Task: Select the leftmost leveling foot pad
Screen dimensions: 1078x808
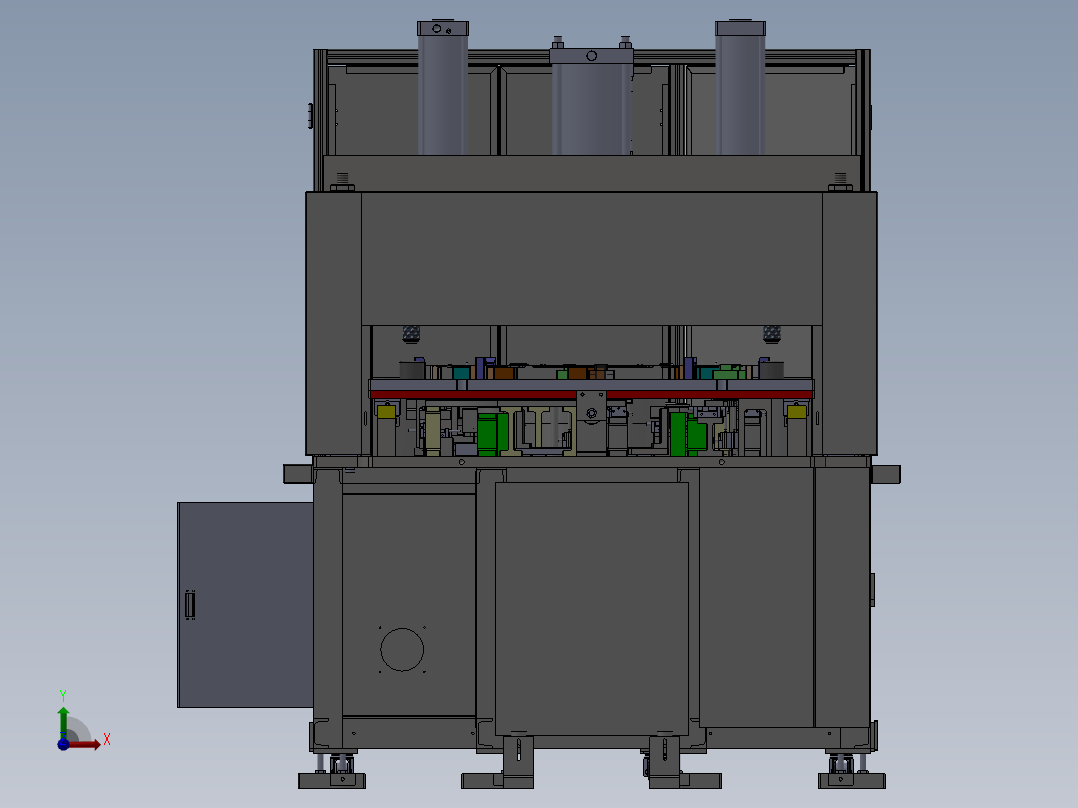Action: click(332, 780)
